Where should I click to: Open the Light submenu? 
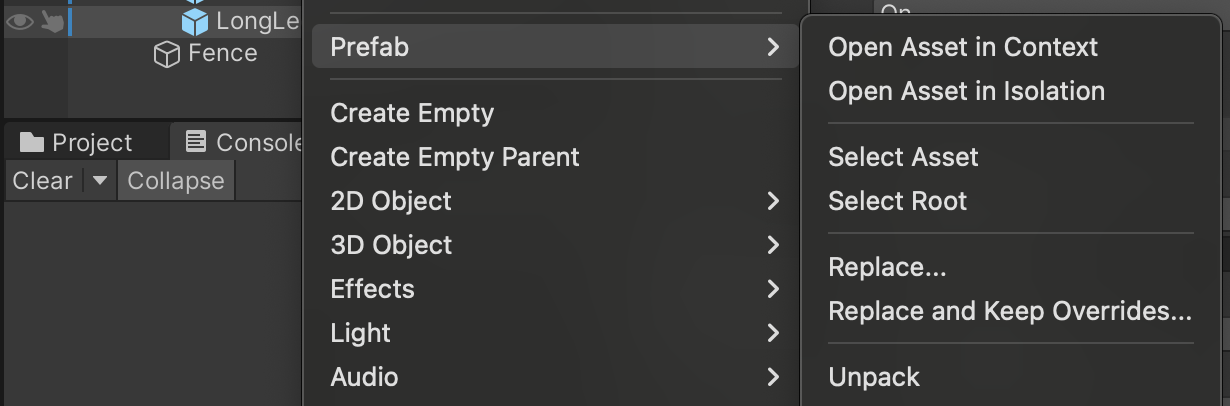(360, 333)
